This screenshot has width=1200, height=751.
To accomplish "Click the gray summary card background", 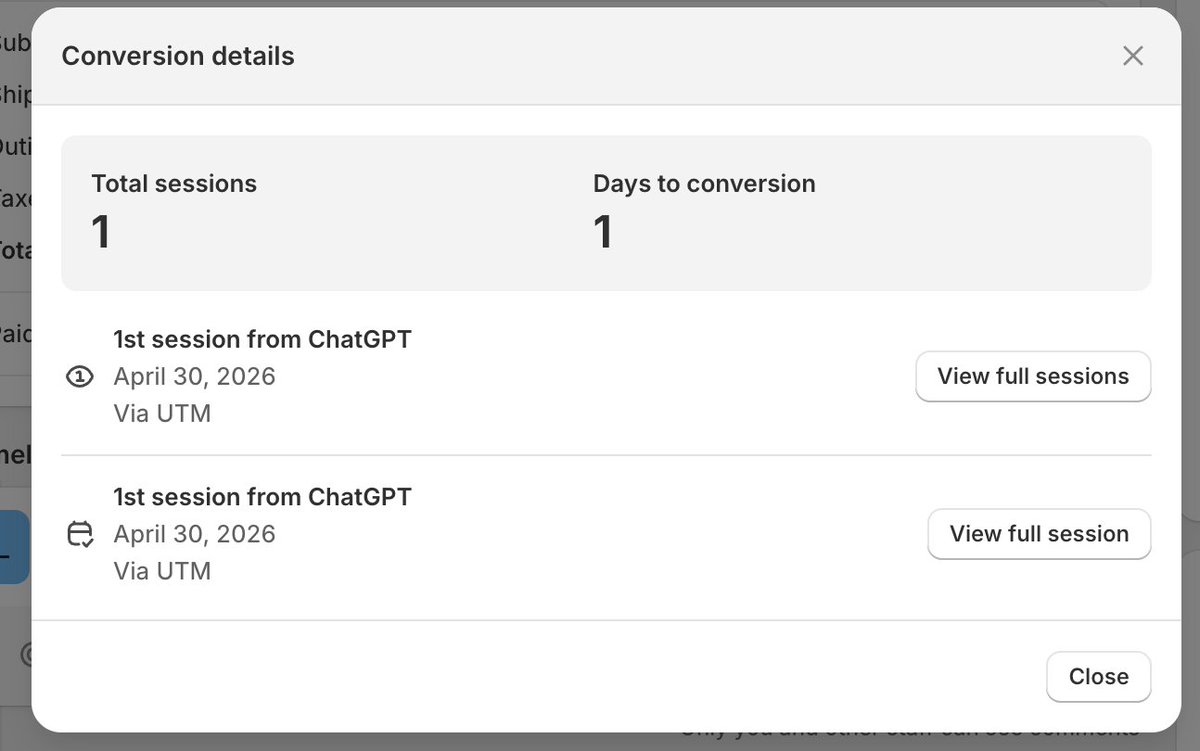I will (x=606, y=213).
